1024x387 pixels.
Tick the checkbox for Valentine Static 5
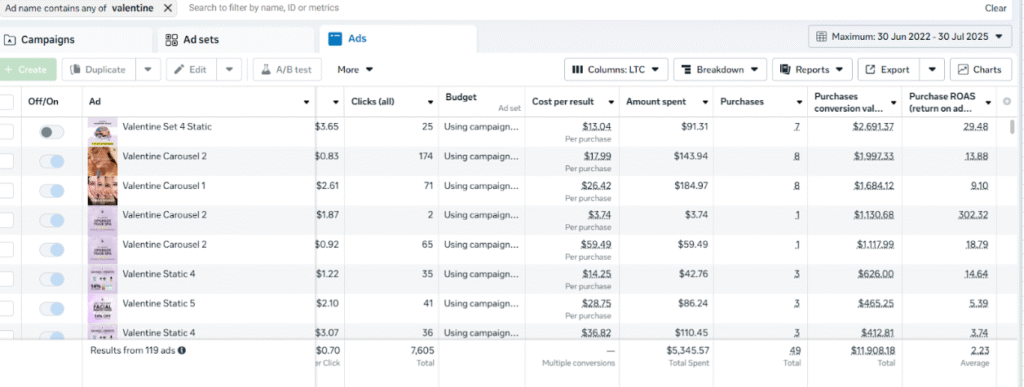point(6,309)
